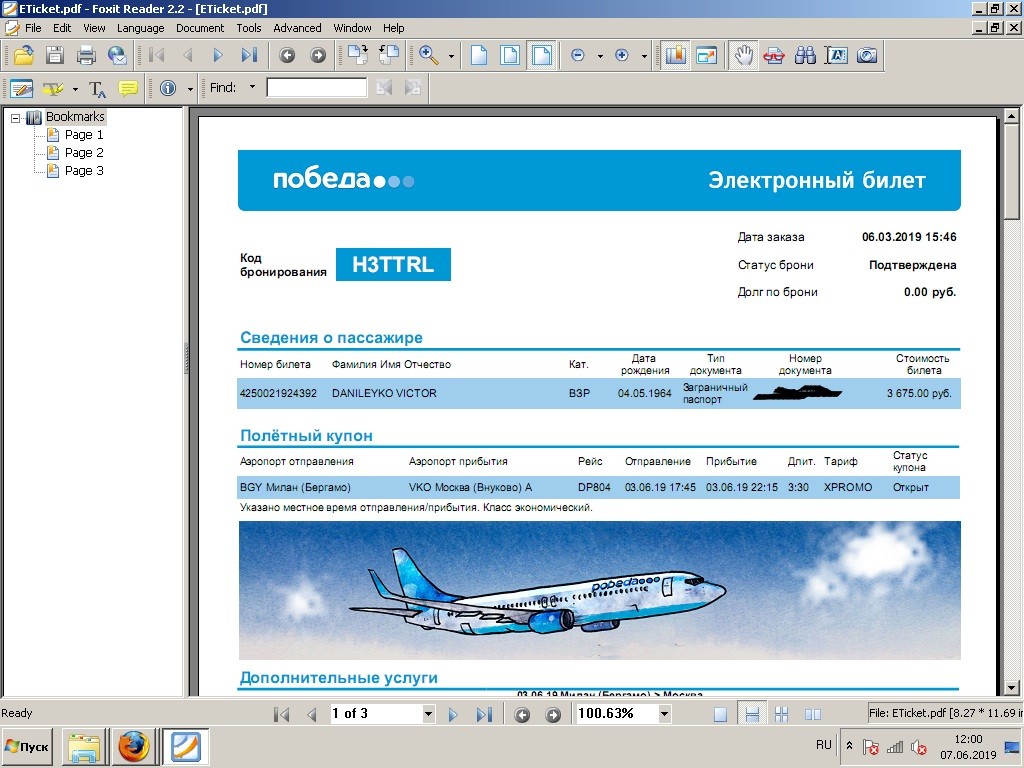The image size is (1024, 768).
Task: Toggle the bookmarks navigation panel button
Action: 676,55
